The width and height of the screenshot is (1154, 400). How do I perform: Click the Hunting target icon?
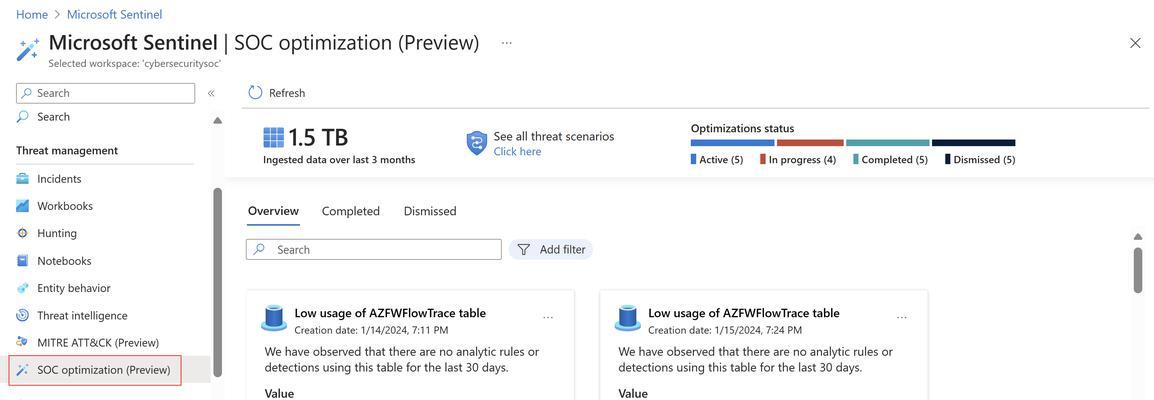tap(23, 233)
